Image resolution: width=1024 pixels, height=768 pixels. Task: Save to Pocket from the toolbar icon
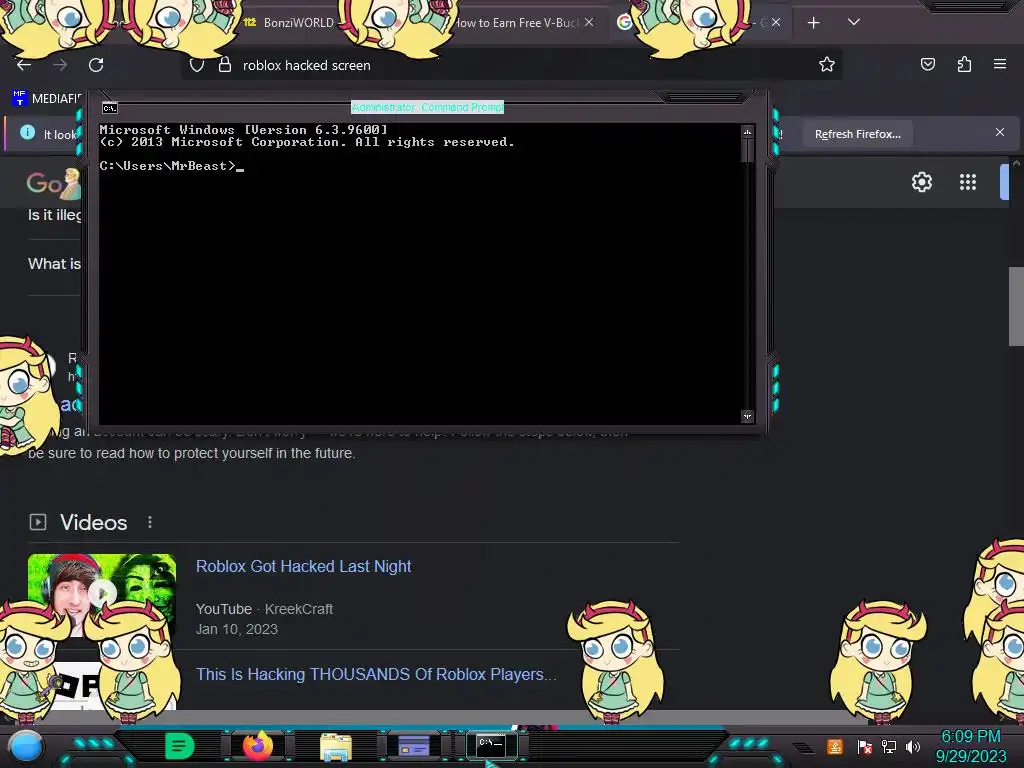[927, 64]
